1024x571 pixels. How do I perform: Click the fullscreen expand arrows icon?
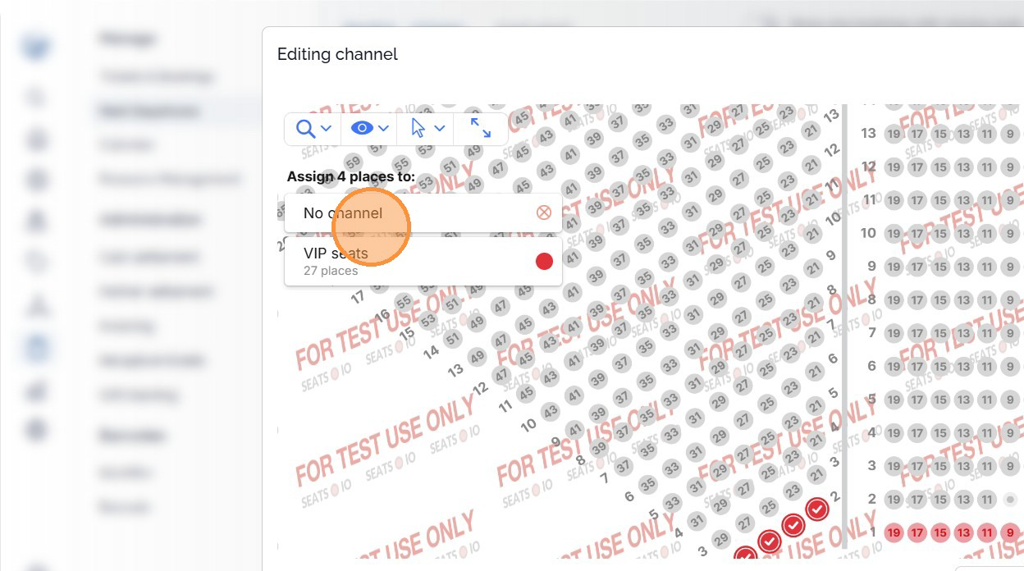(x=481, y=128)
